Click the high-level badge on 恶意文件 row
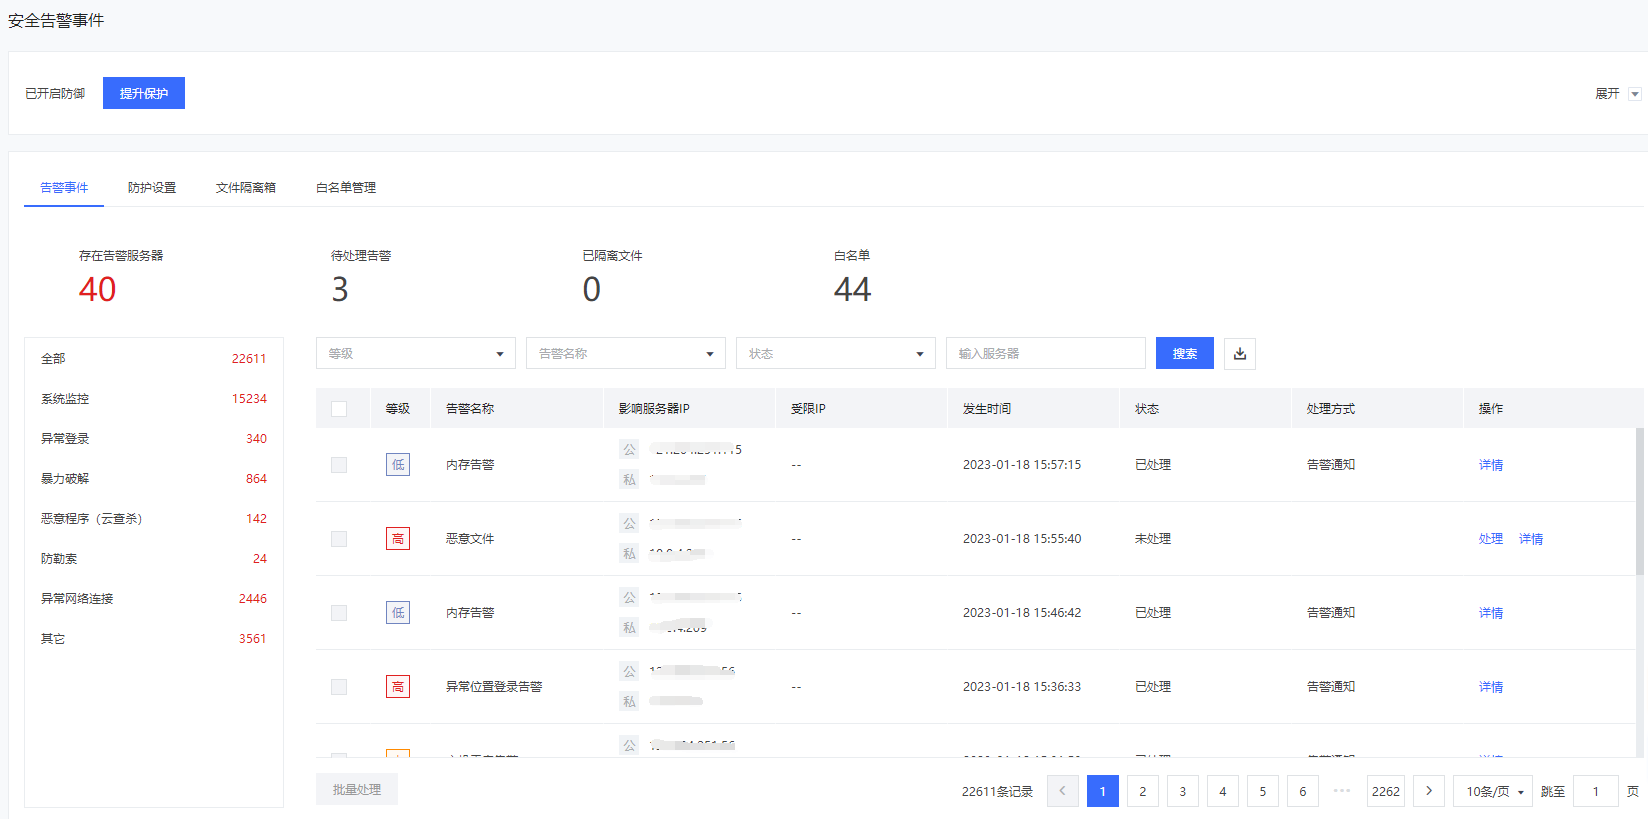 [x=398, y=539]
